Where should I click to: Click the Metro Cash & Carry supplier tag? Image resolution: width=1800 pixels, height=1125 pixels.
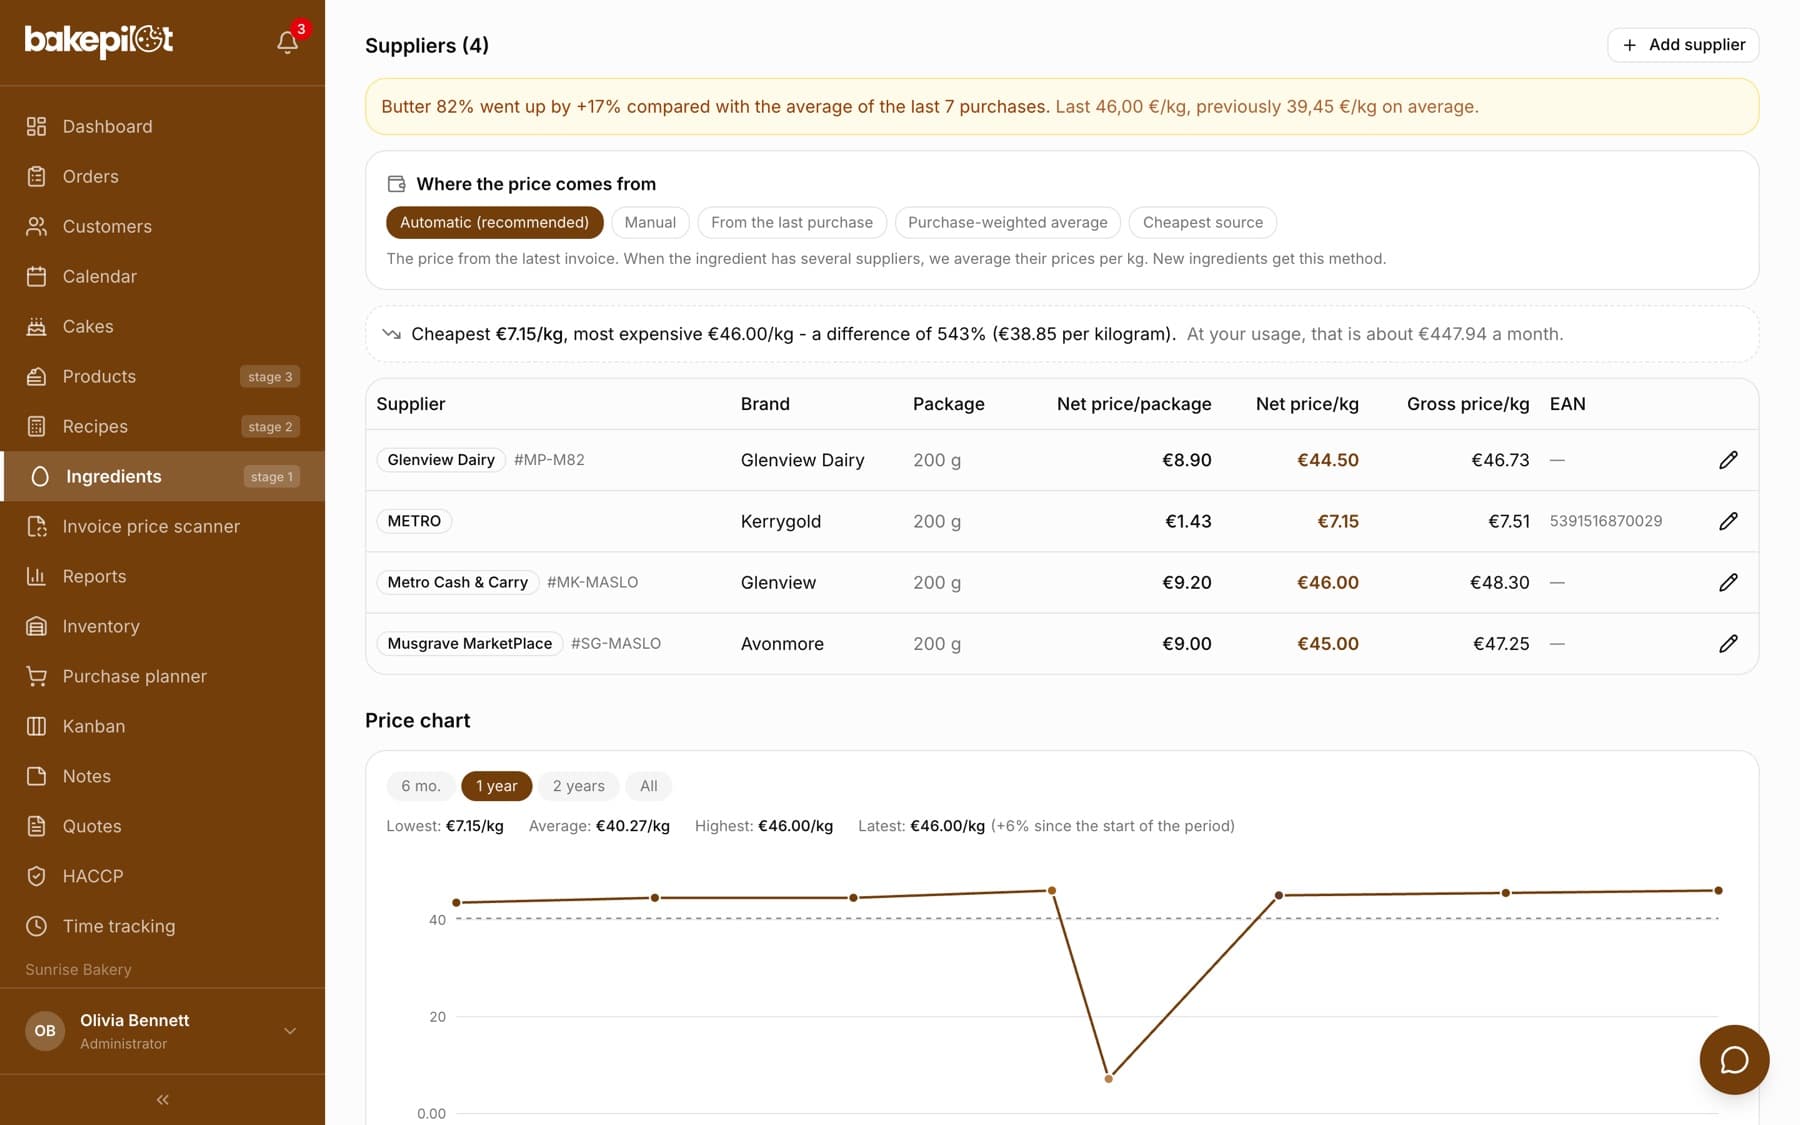(x=458, y=582)
